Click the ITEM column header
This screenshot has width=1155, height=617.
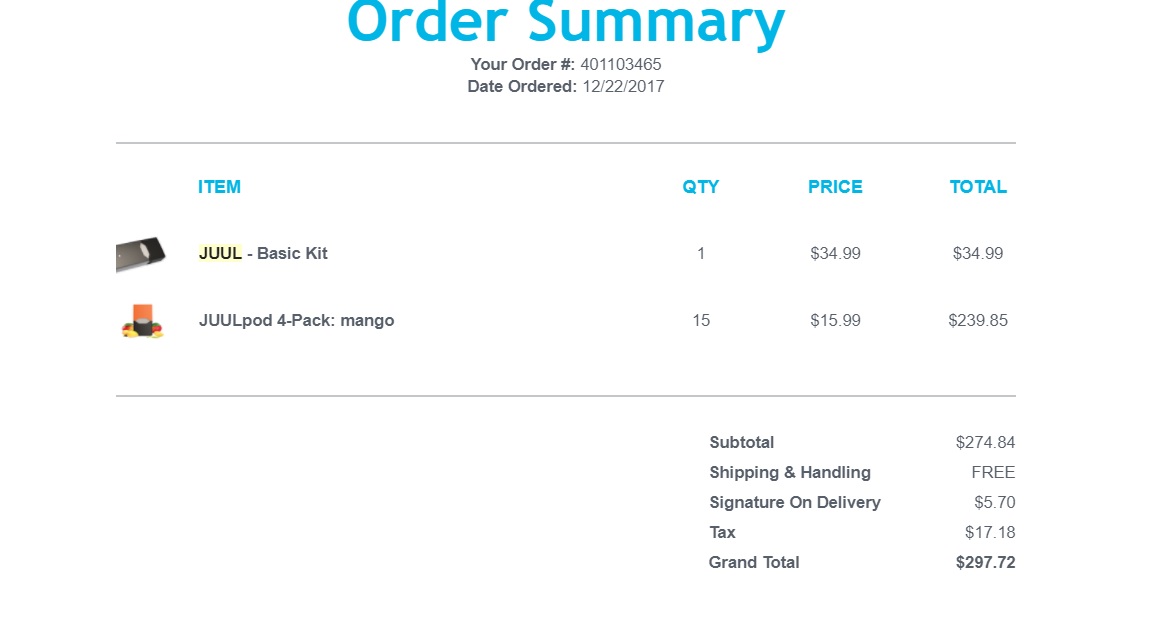(x=219, y=186)
